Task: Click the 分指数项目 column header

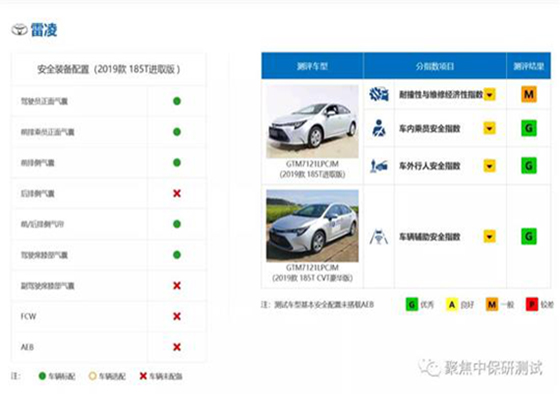Action: [435, 66]
